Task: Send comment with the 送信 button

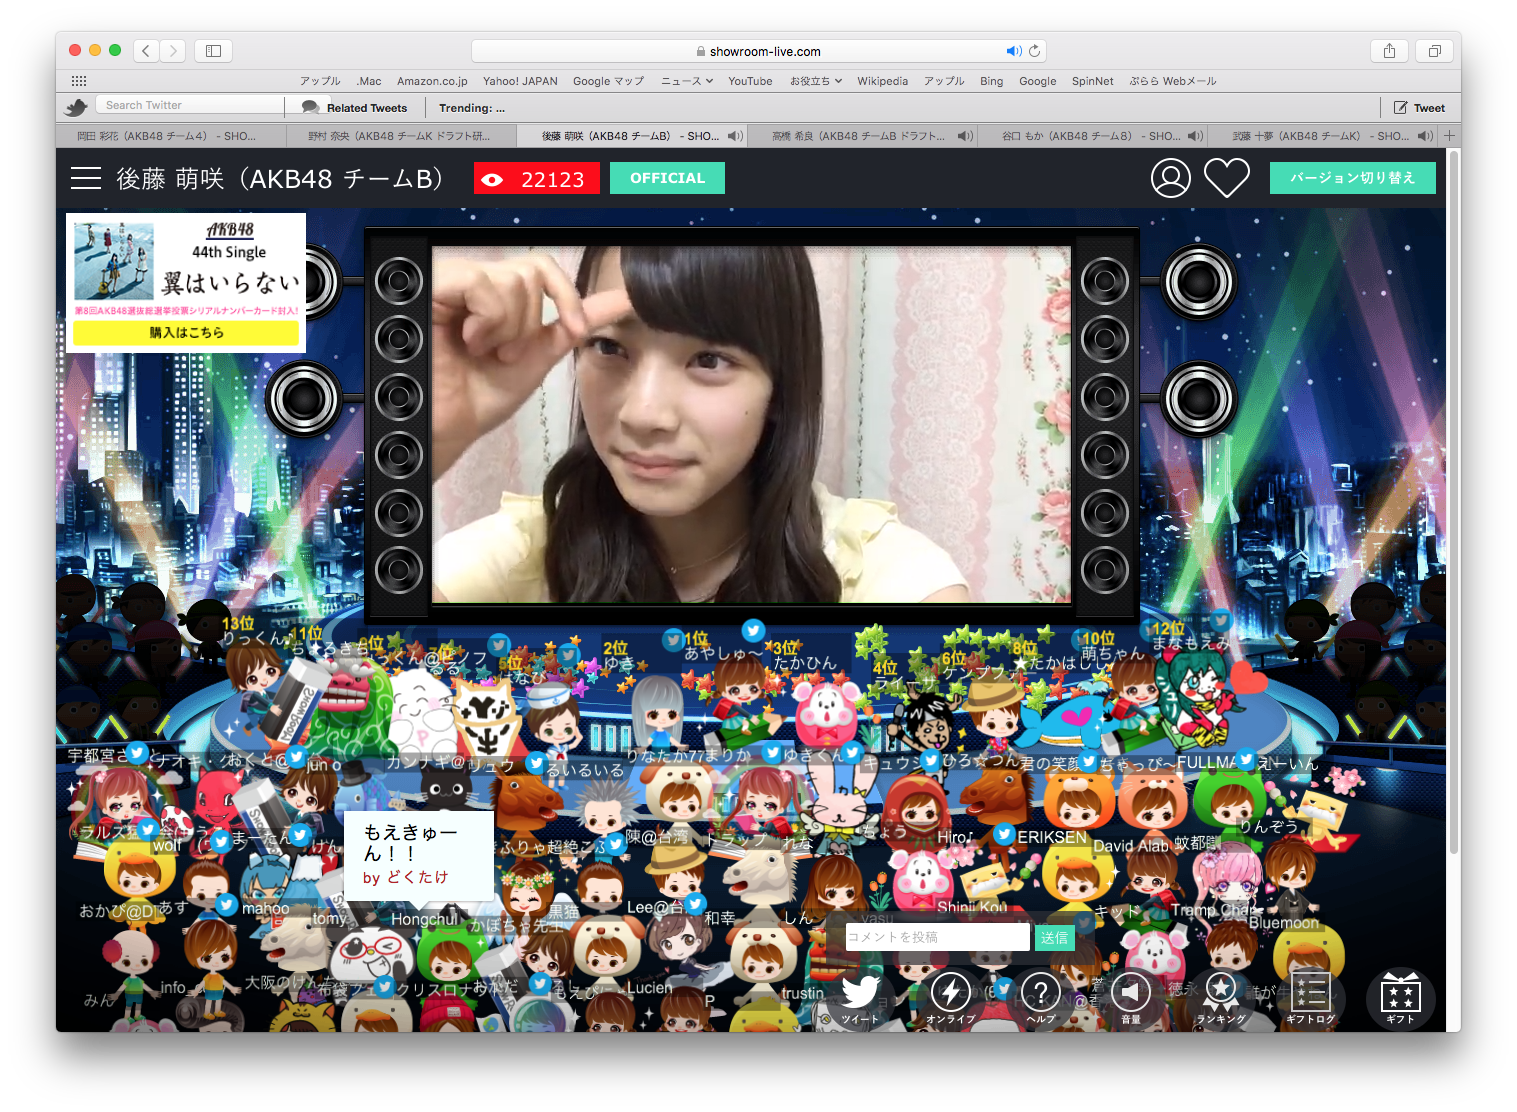Action: [1054, 937]
